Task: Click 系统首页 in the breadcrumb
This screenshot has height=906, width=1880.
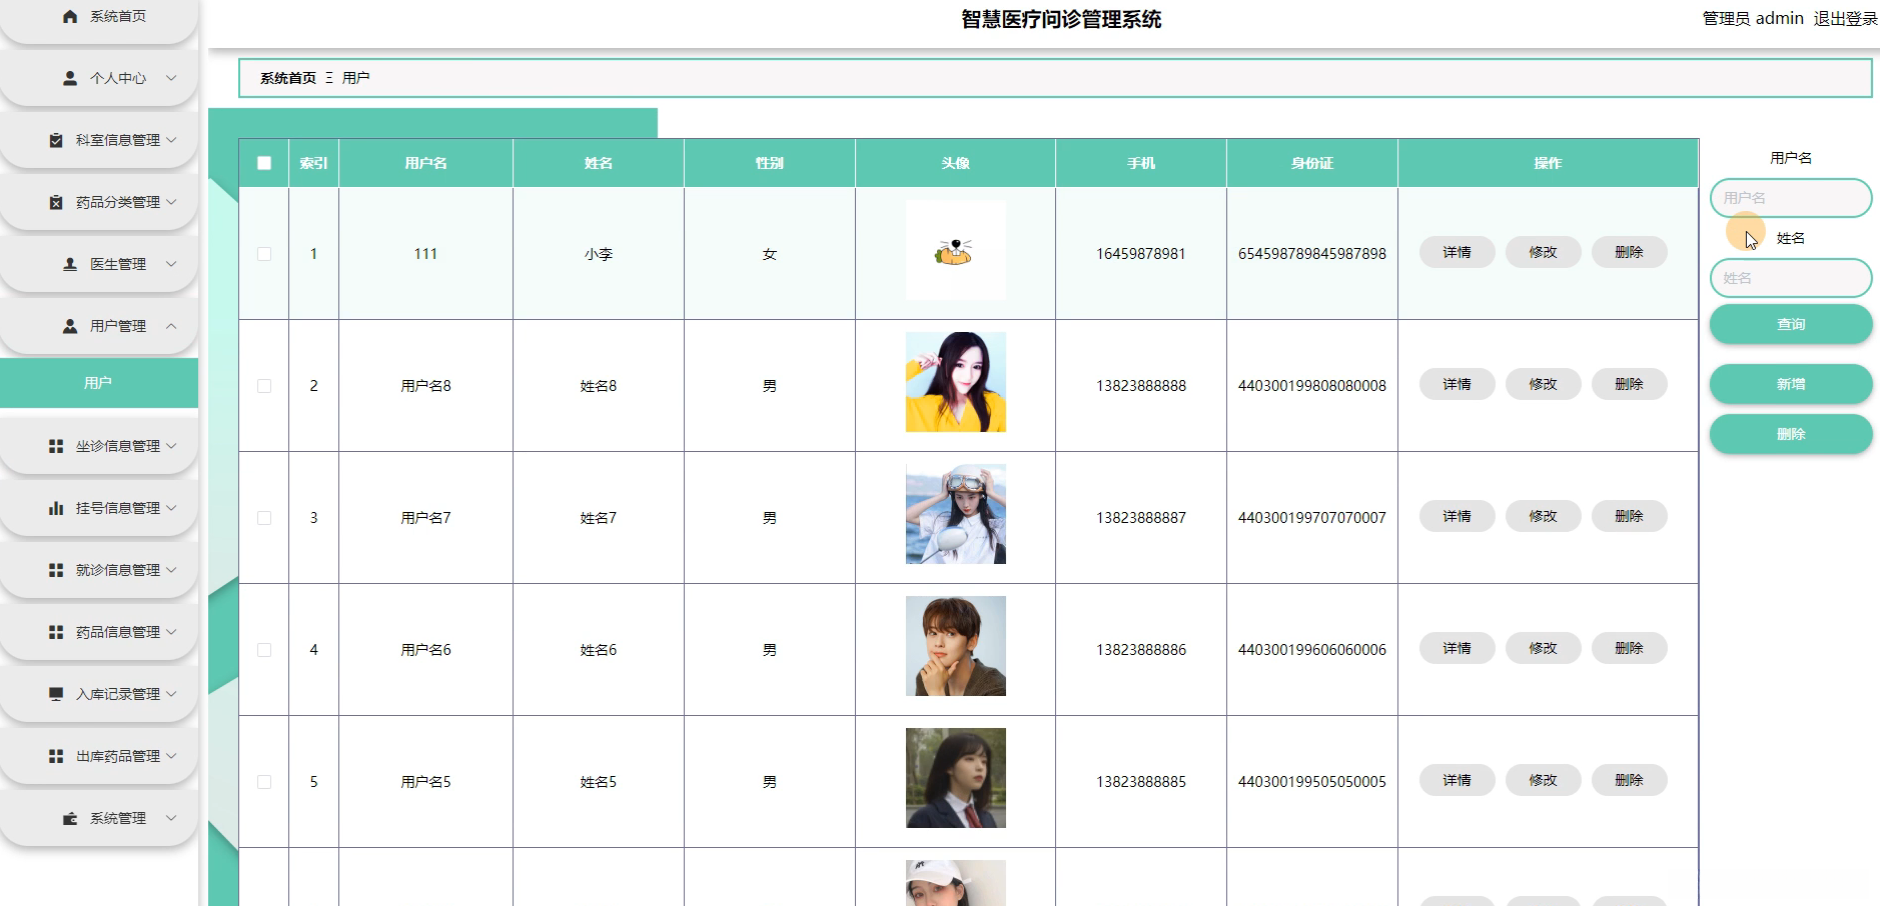Action: 288,78
